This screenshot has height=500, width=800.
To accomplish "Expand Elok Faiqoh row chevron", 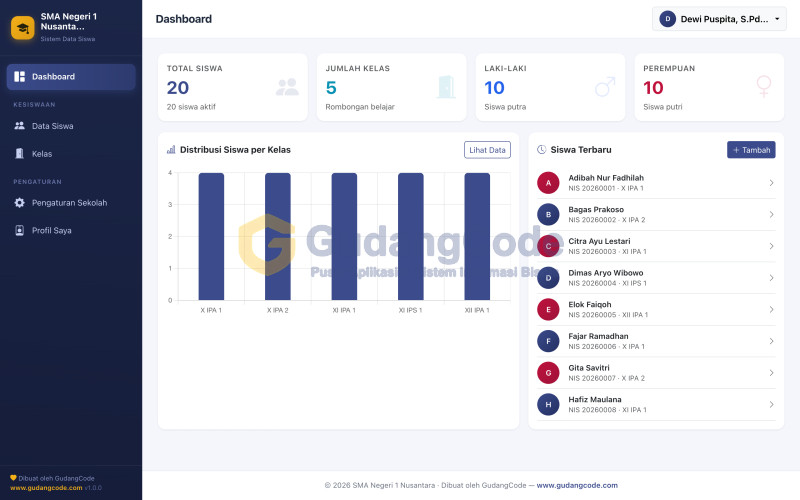I will (x=771, y=309).
